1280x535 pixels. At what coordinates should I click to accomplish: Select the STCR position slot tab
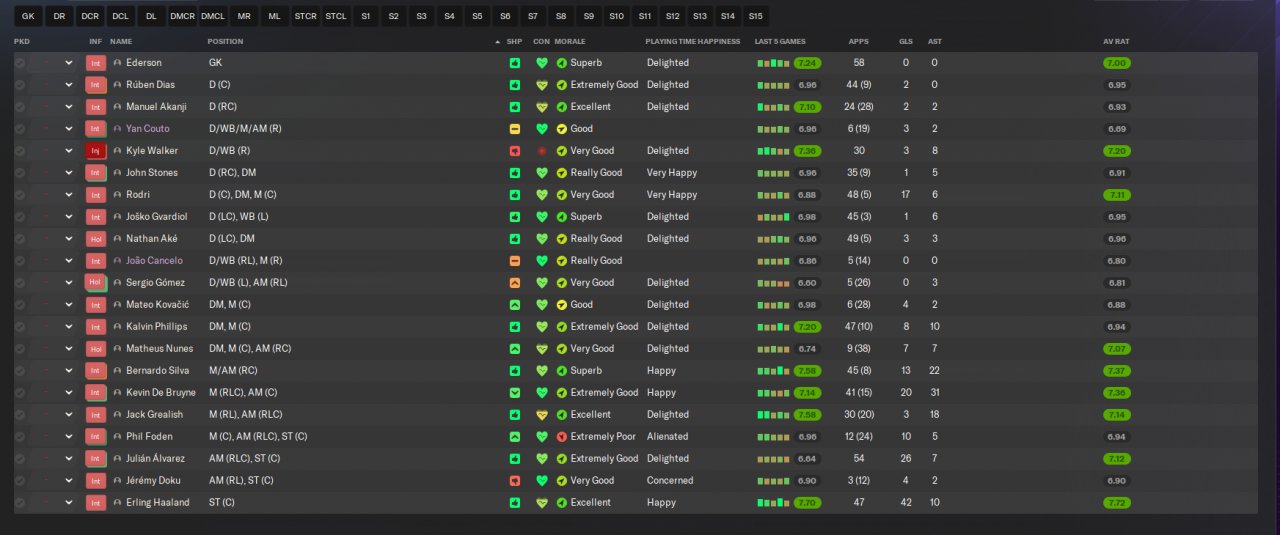(305, 16)
